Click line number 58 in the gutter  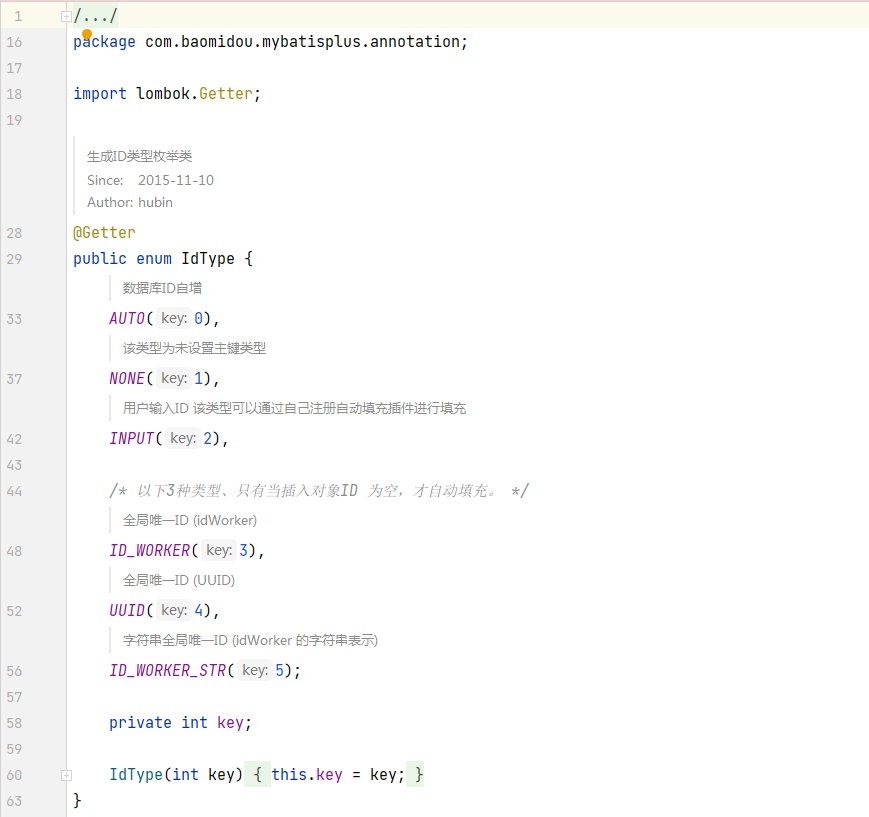(x=14, y=723)
